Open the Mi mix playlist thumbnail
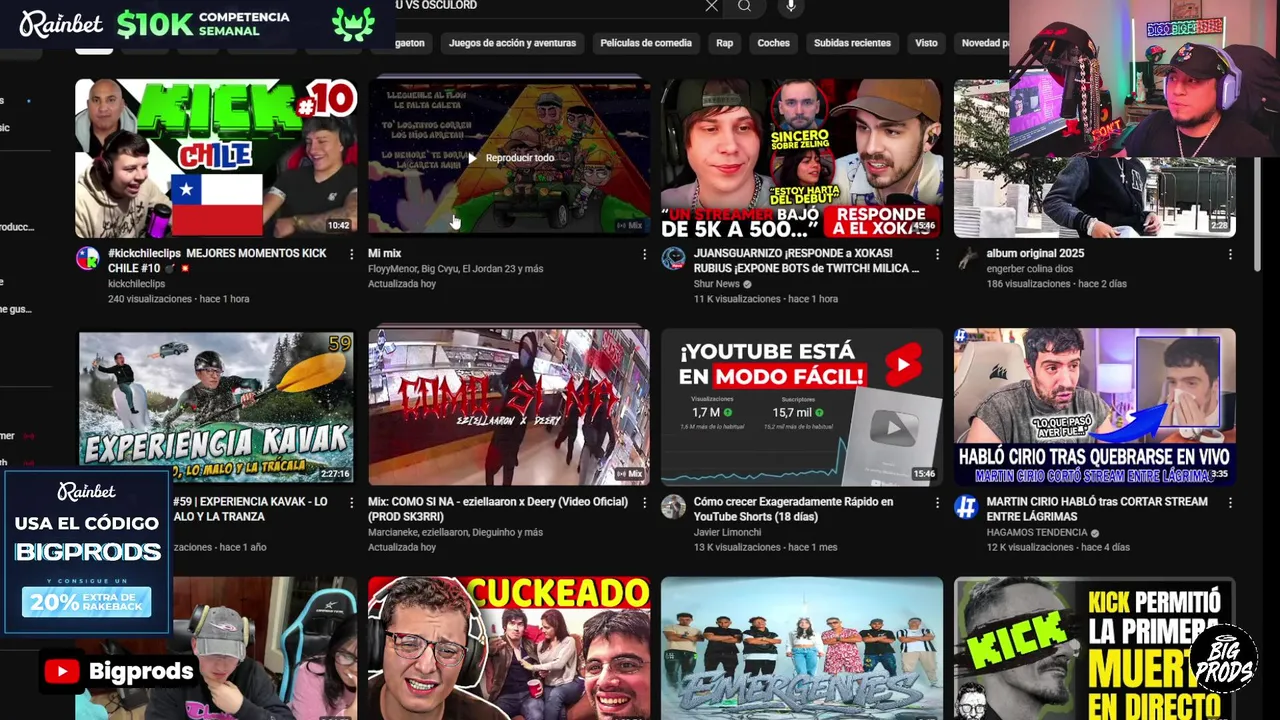The image size is (1280, 720). pos(509,158)
